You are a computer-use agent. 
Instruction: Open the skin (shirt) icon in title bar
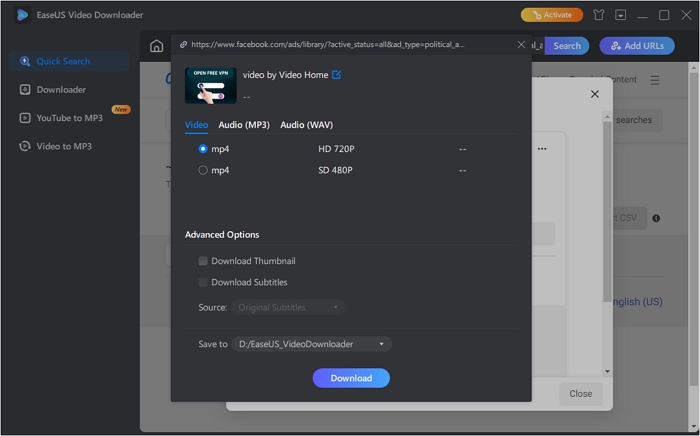point(598,15)
